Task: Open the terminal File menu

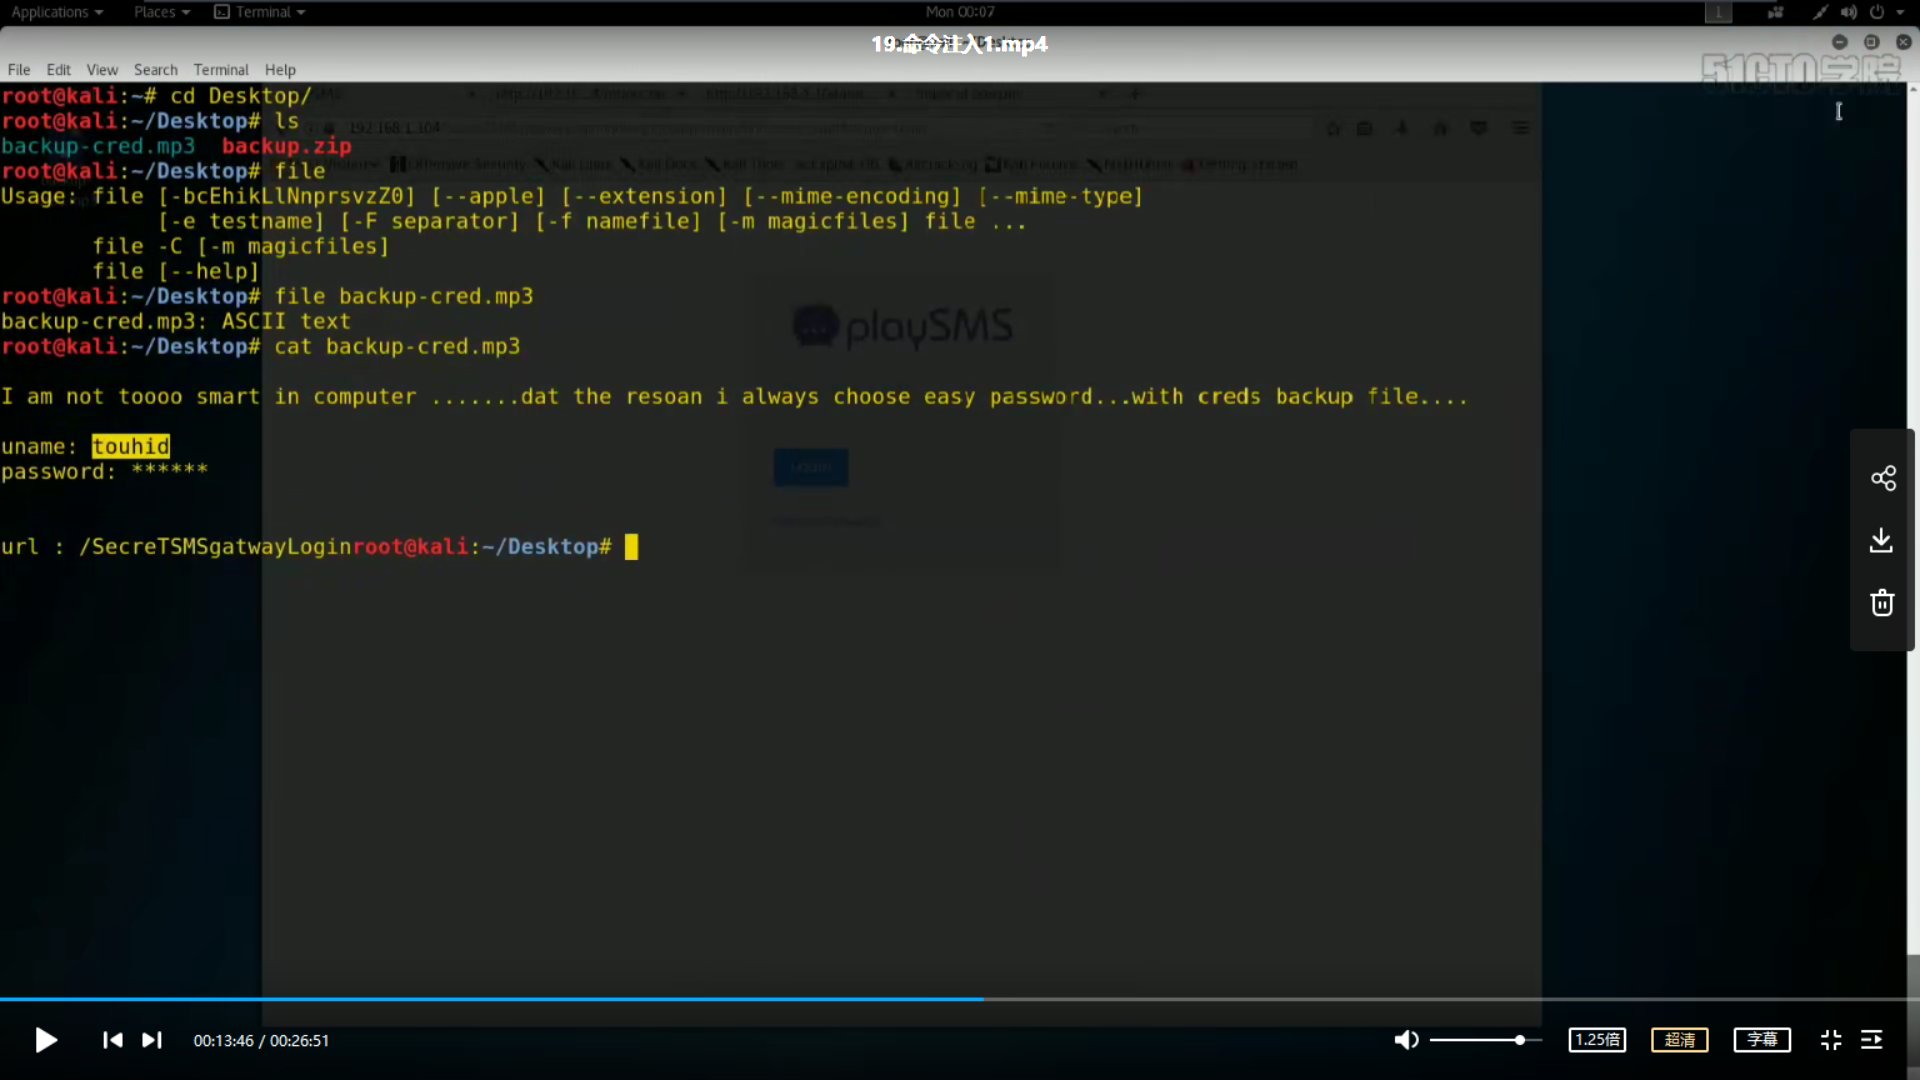Action: tap(19, 70)
